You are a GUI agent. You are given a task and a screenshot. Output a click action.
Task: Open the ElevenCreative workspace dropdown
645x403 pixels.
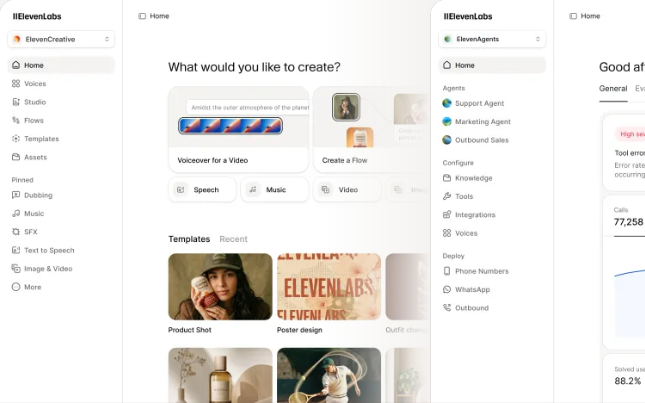coord(61,39)
